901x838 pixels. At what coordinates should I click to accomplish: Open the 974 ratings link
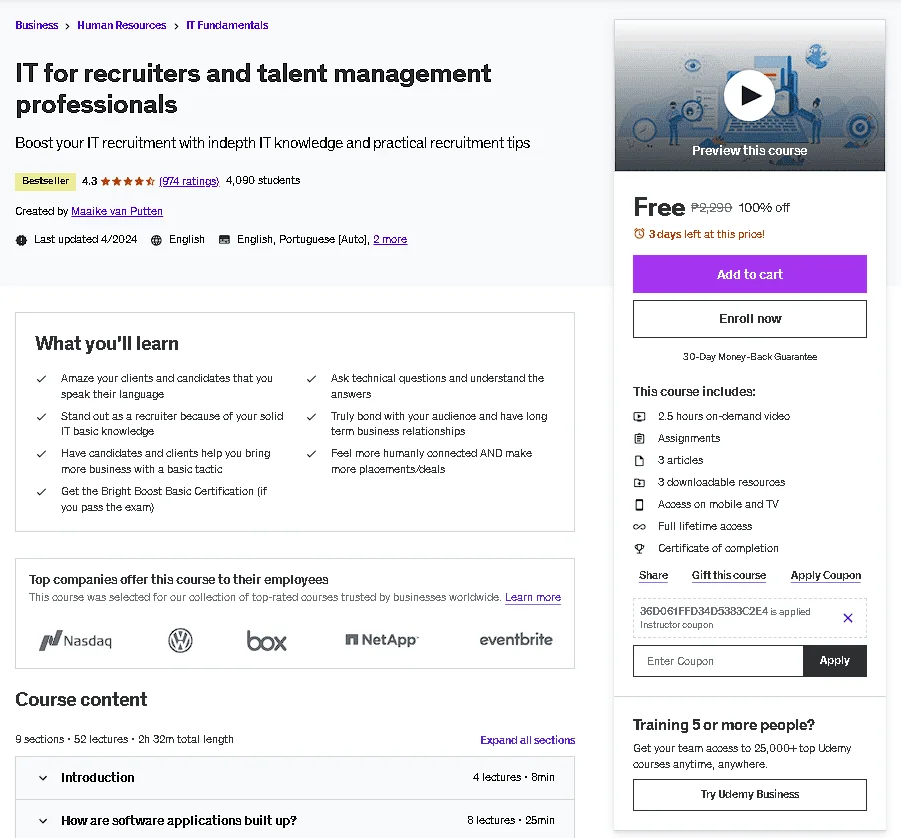click(189, 181)
